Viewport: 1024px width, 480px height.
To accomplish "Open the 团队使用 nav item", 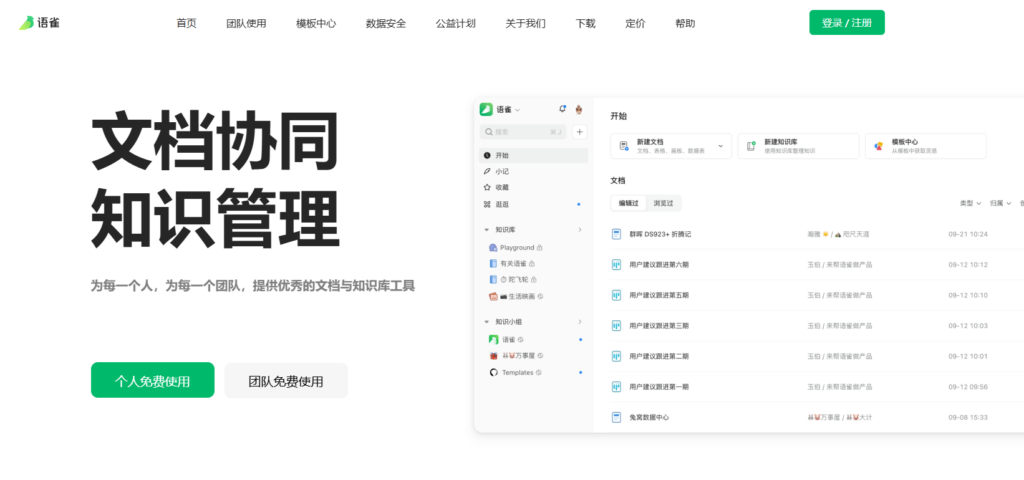I will [246, 24].
